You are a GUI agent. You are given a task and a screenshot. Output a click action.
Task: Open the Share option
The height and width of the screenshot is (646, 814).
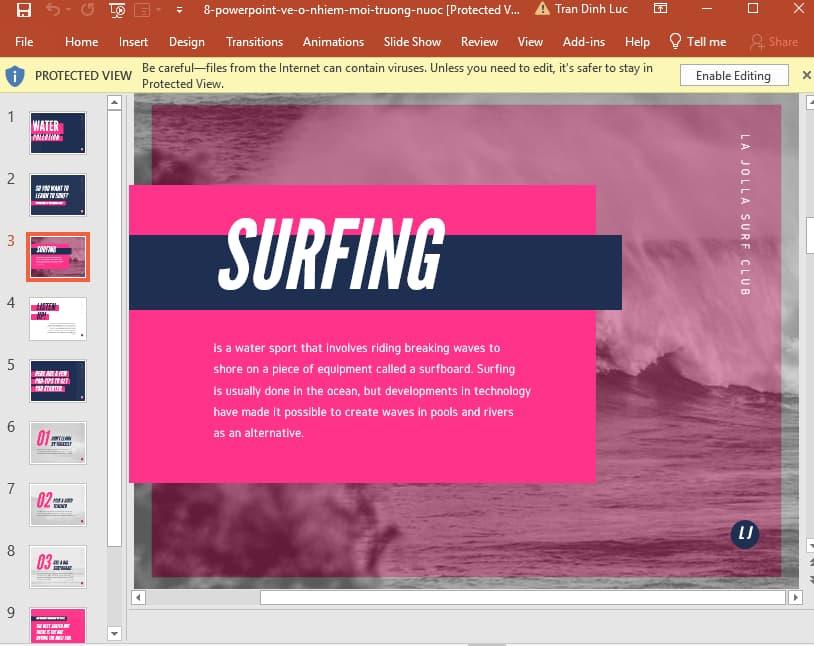(776, 42)
